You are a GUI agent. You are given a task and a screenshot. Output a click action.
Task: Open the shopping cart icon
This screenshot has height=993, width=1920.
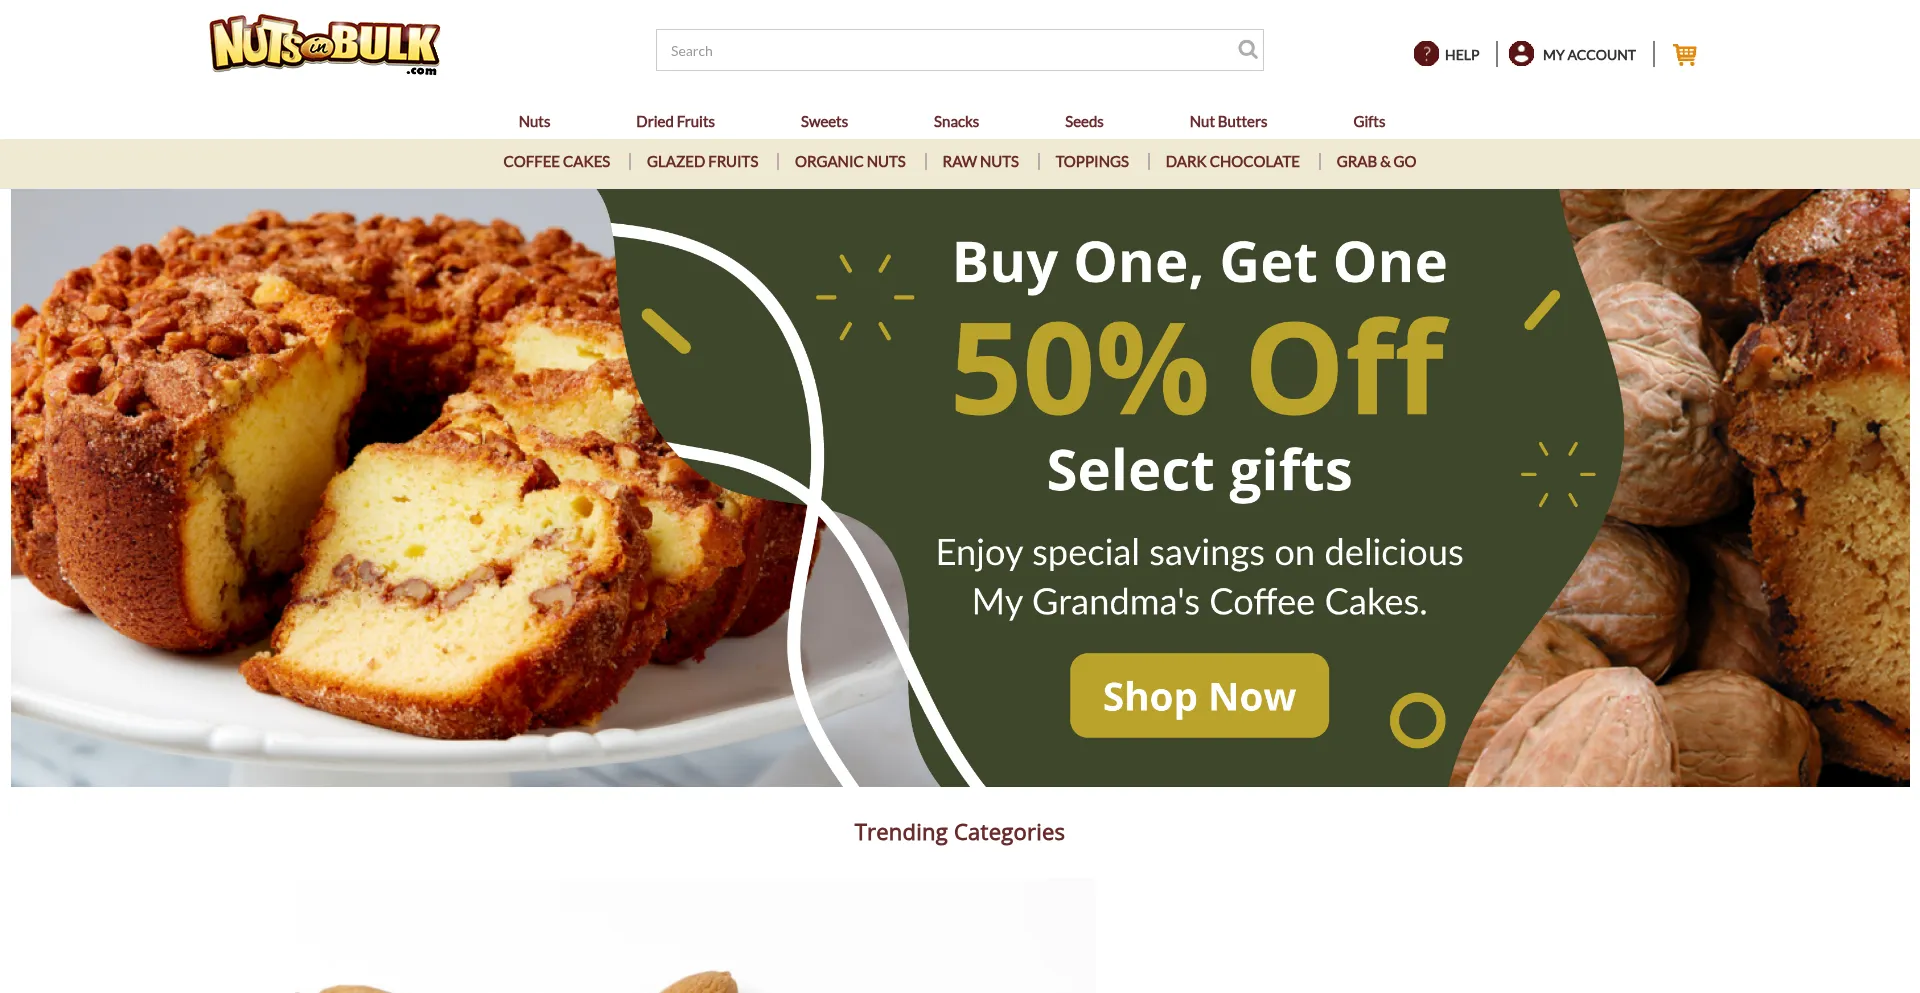click(1685, 54)
